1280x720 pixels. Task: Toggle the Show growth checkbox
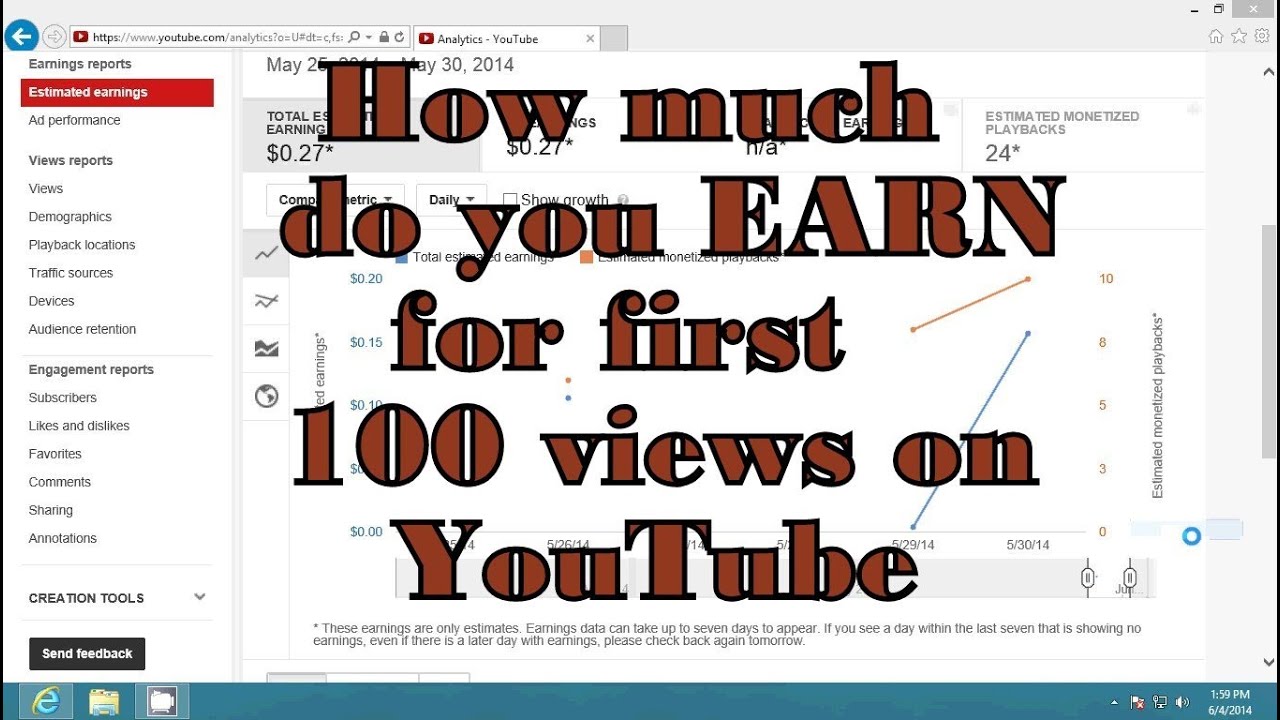click(510, 200)
